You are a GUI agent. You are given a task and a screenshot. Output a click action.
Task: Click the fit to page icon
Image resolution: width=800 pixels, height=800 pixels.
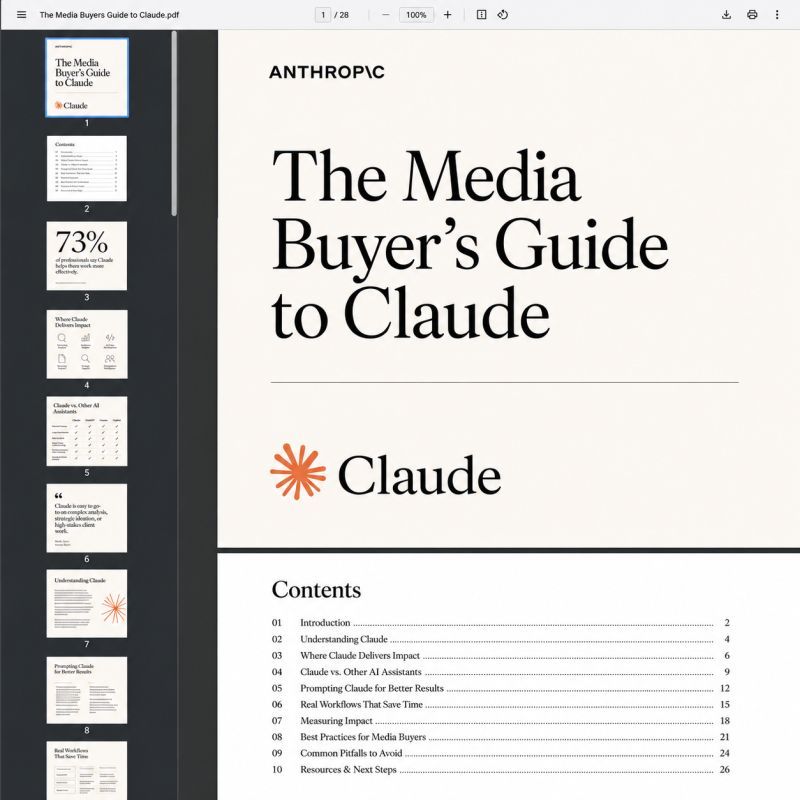tap(481, 15)
